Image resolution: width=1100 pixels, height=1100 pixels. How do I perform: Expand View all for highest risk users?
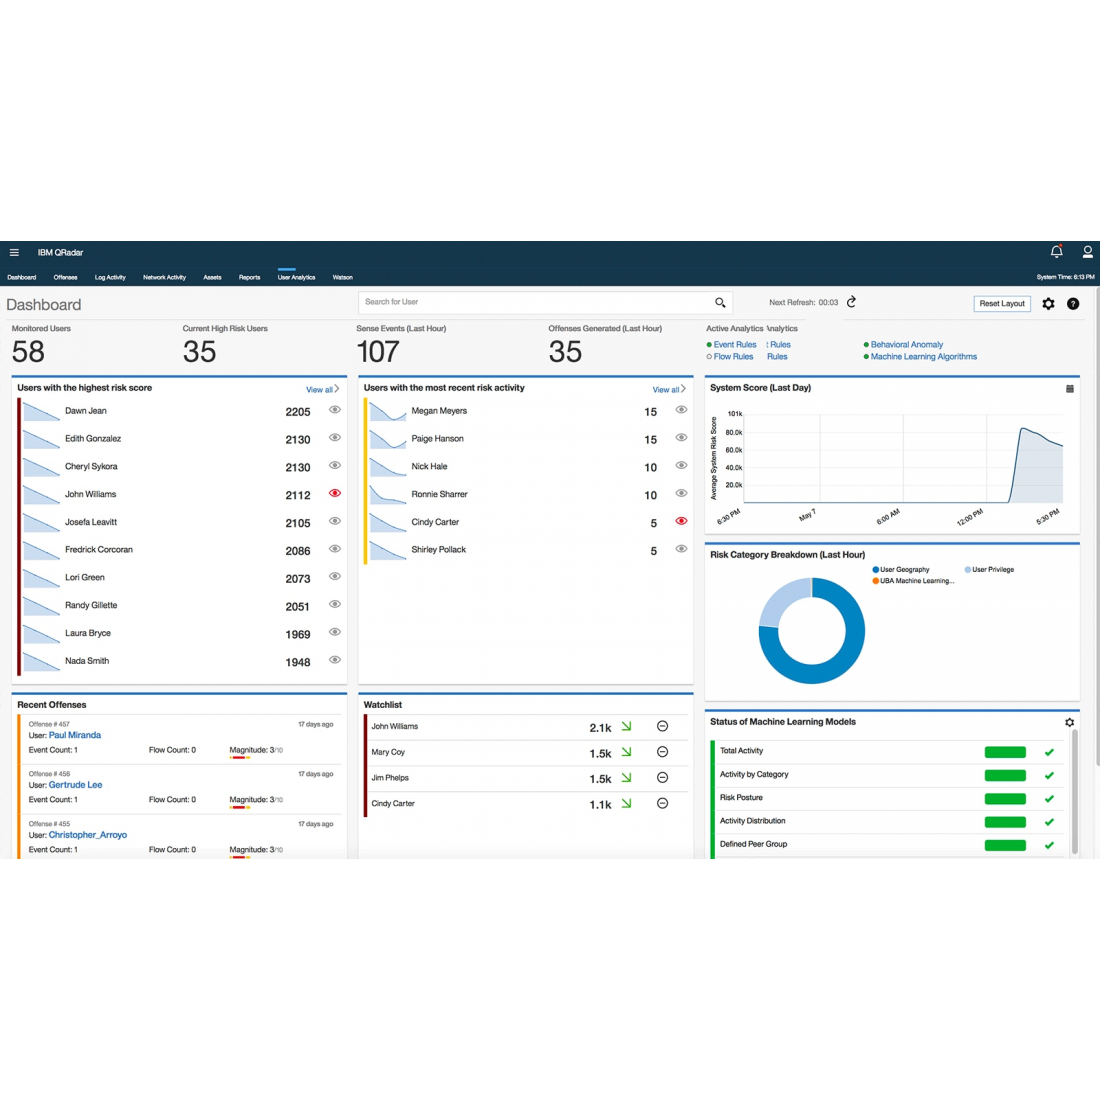tap(322, 390)
